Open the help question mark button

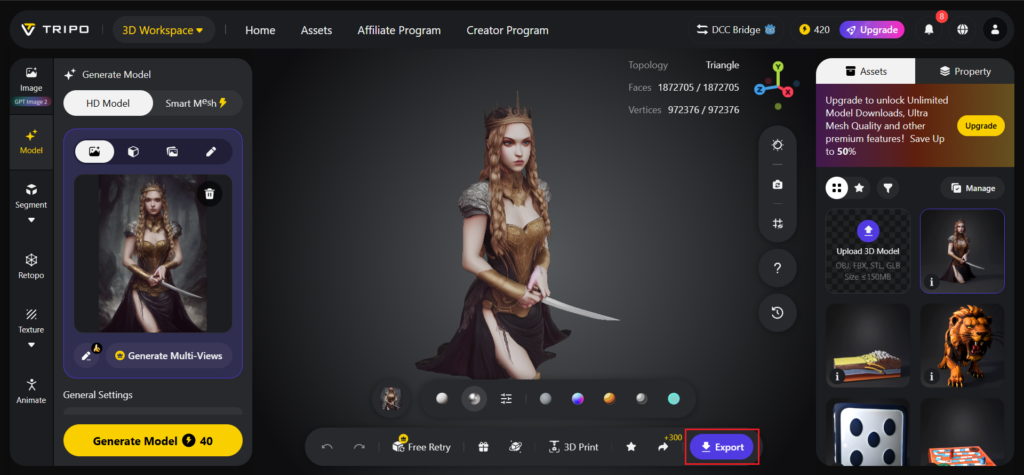click(x=777, y=269)
